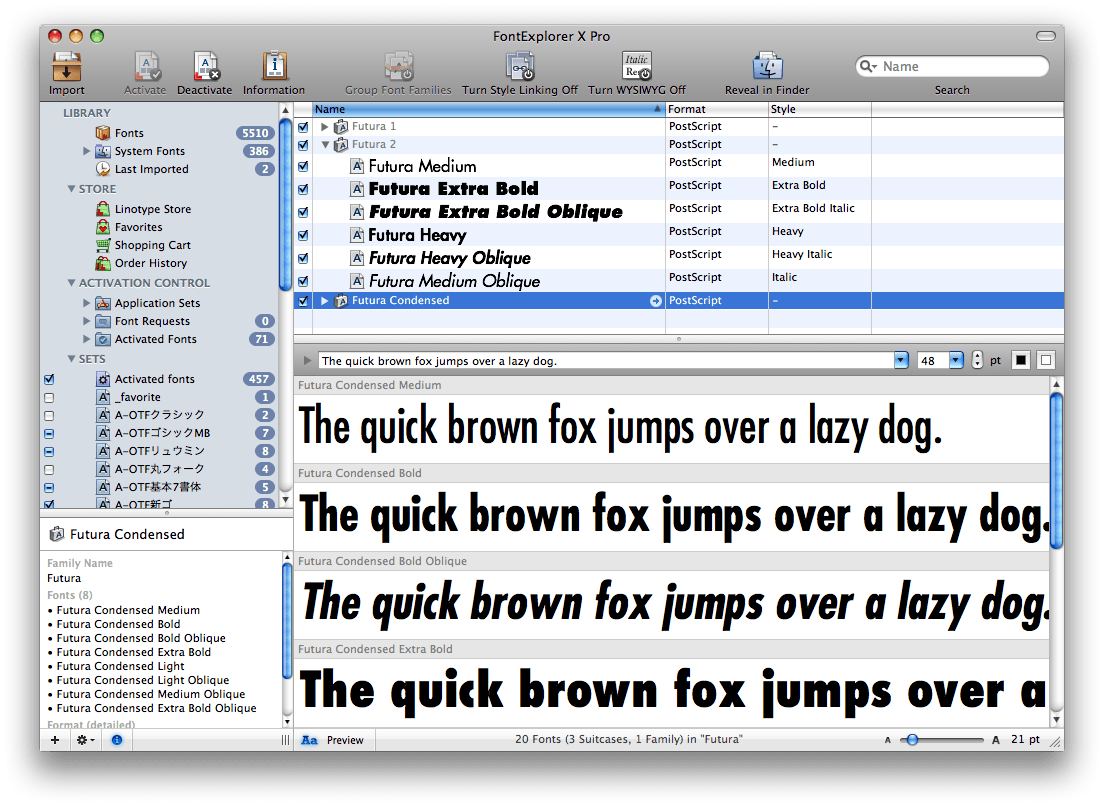Image resolution: width=1104 pixels, height=806 pixels.
Task: Toggle the A-OTFゴシックMB set checkbox
Action: click(49, 434)
